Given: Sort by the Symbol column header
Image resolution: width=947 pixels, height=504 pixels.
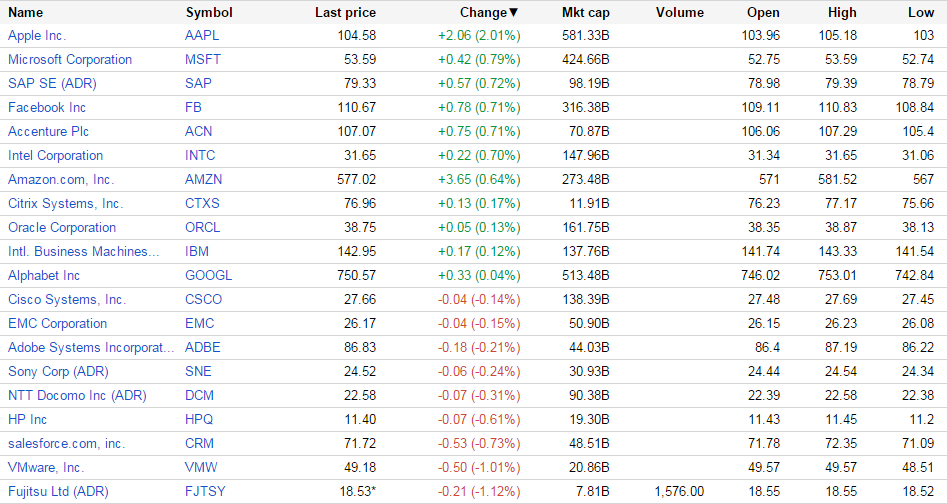Looking at the screenshot, I should click(x=208, y=12).
